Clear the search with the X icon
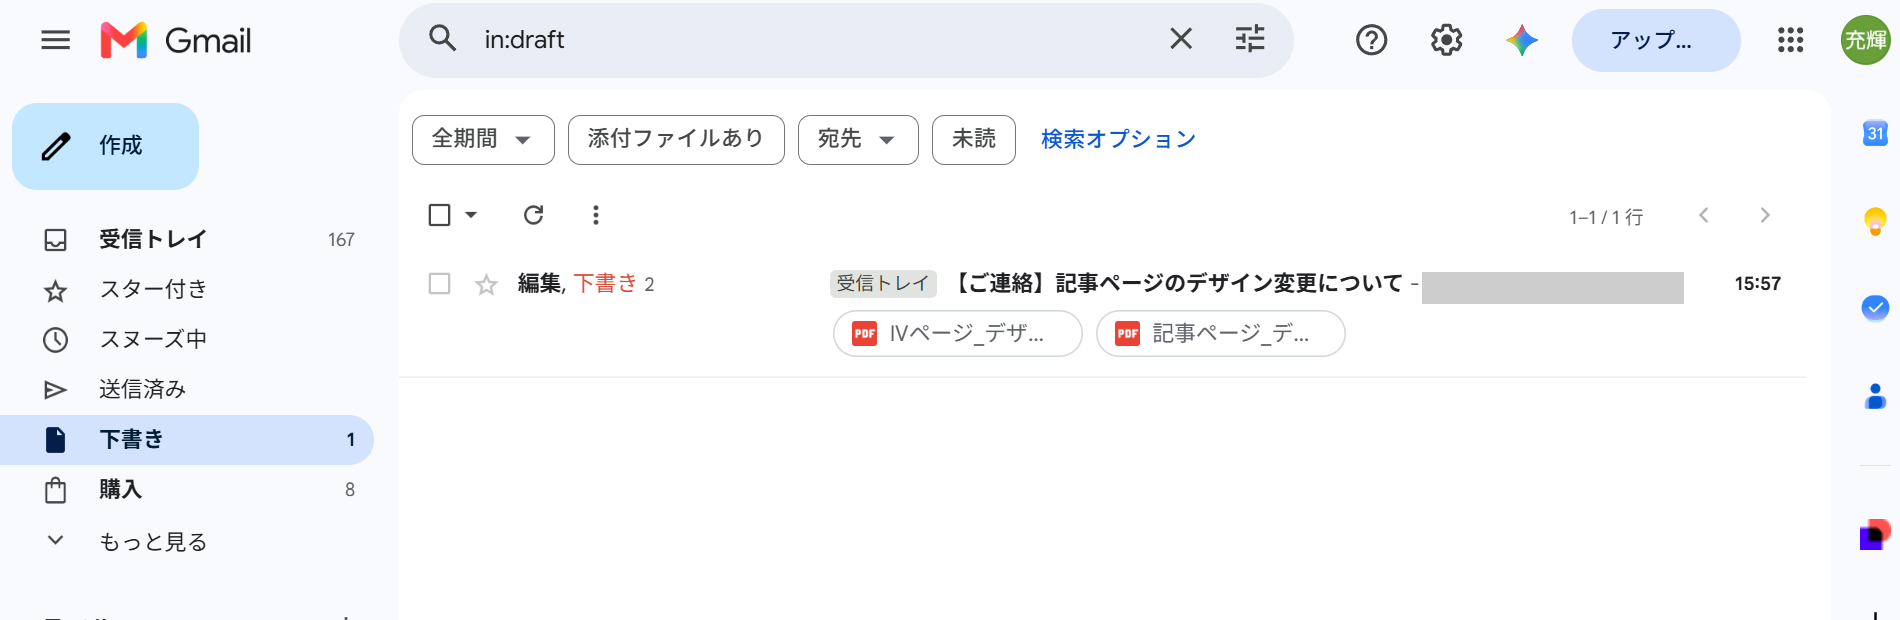The width and height of the screenshot is (1900, 620). point(1181,39)
